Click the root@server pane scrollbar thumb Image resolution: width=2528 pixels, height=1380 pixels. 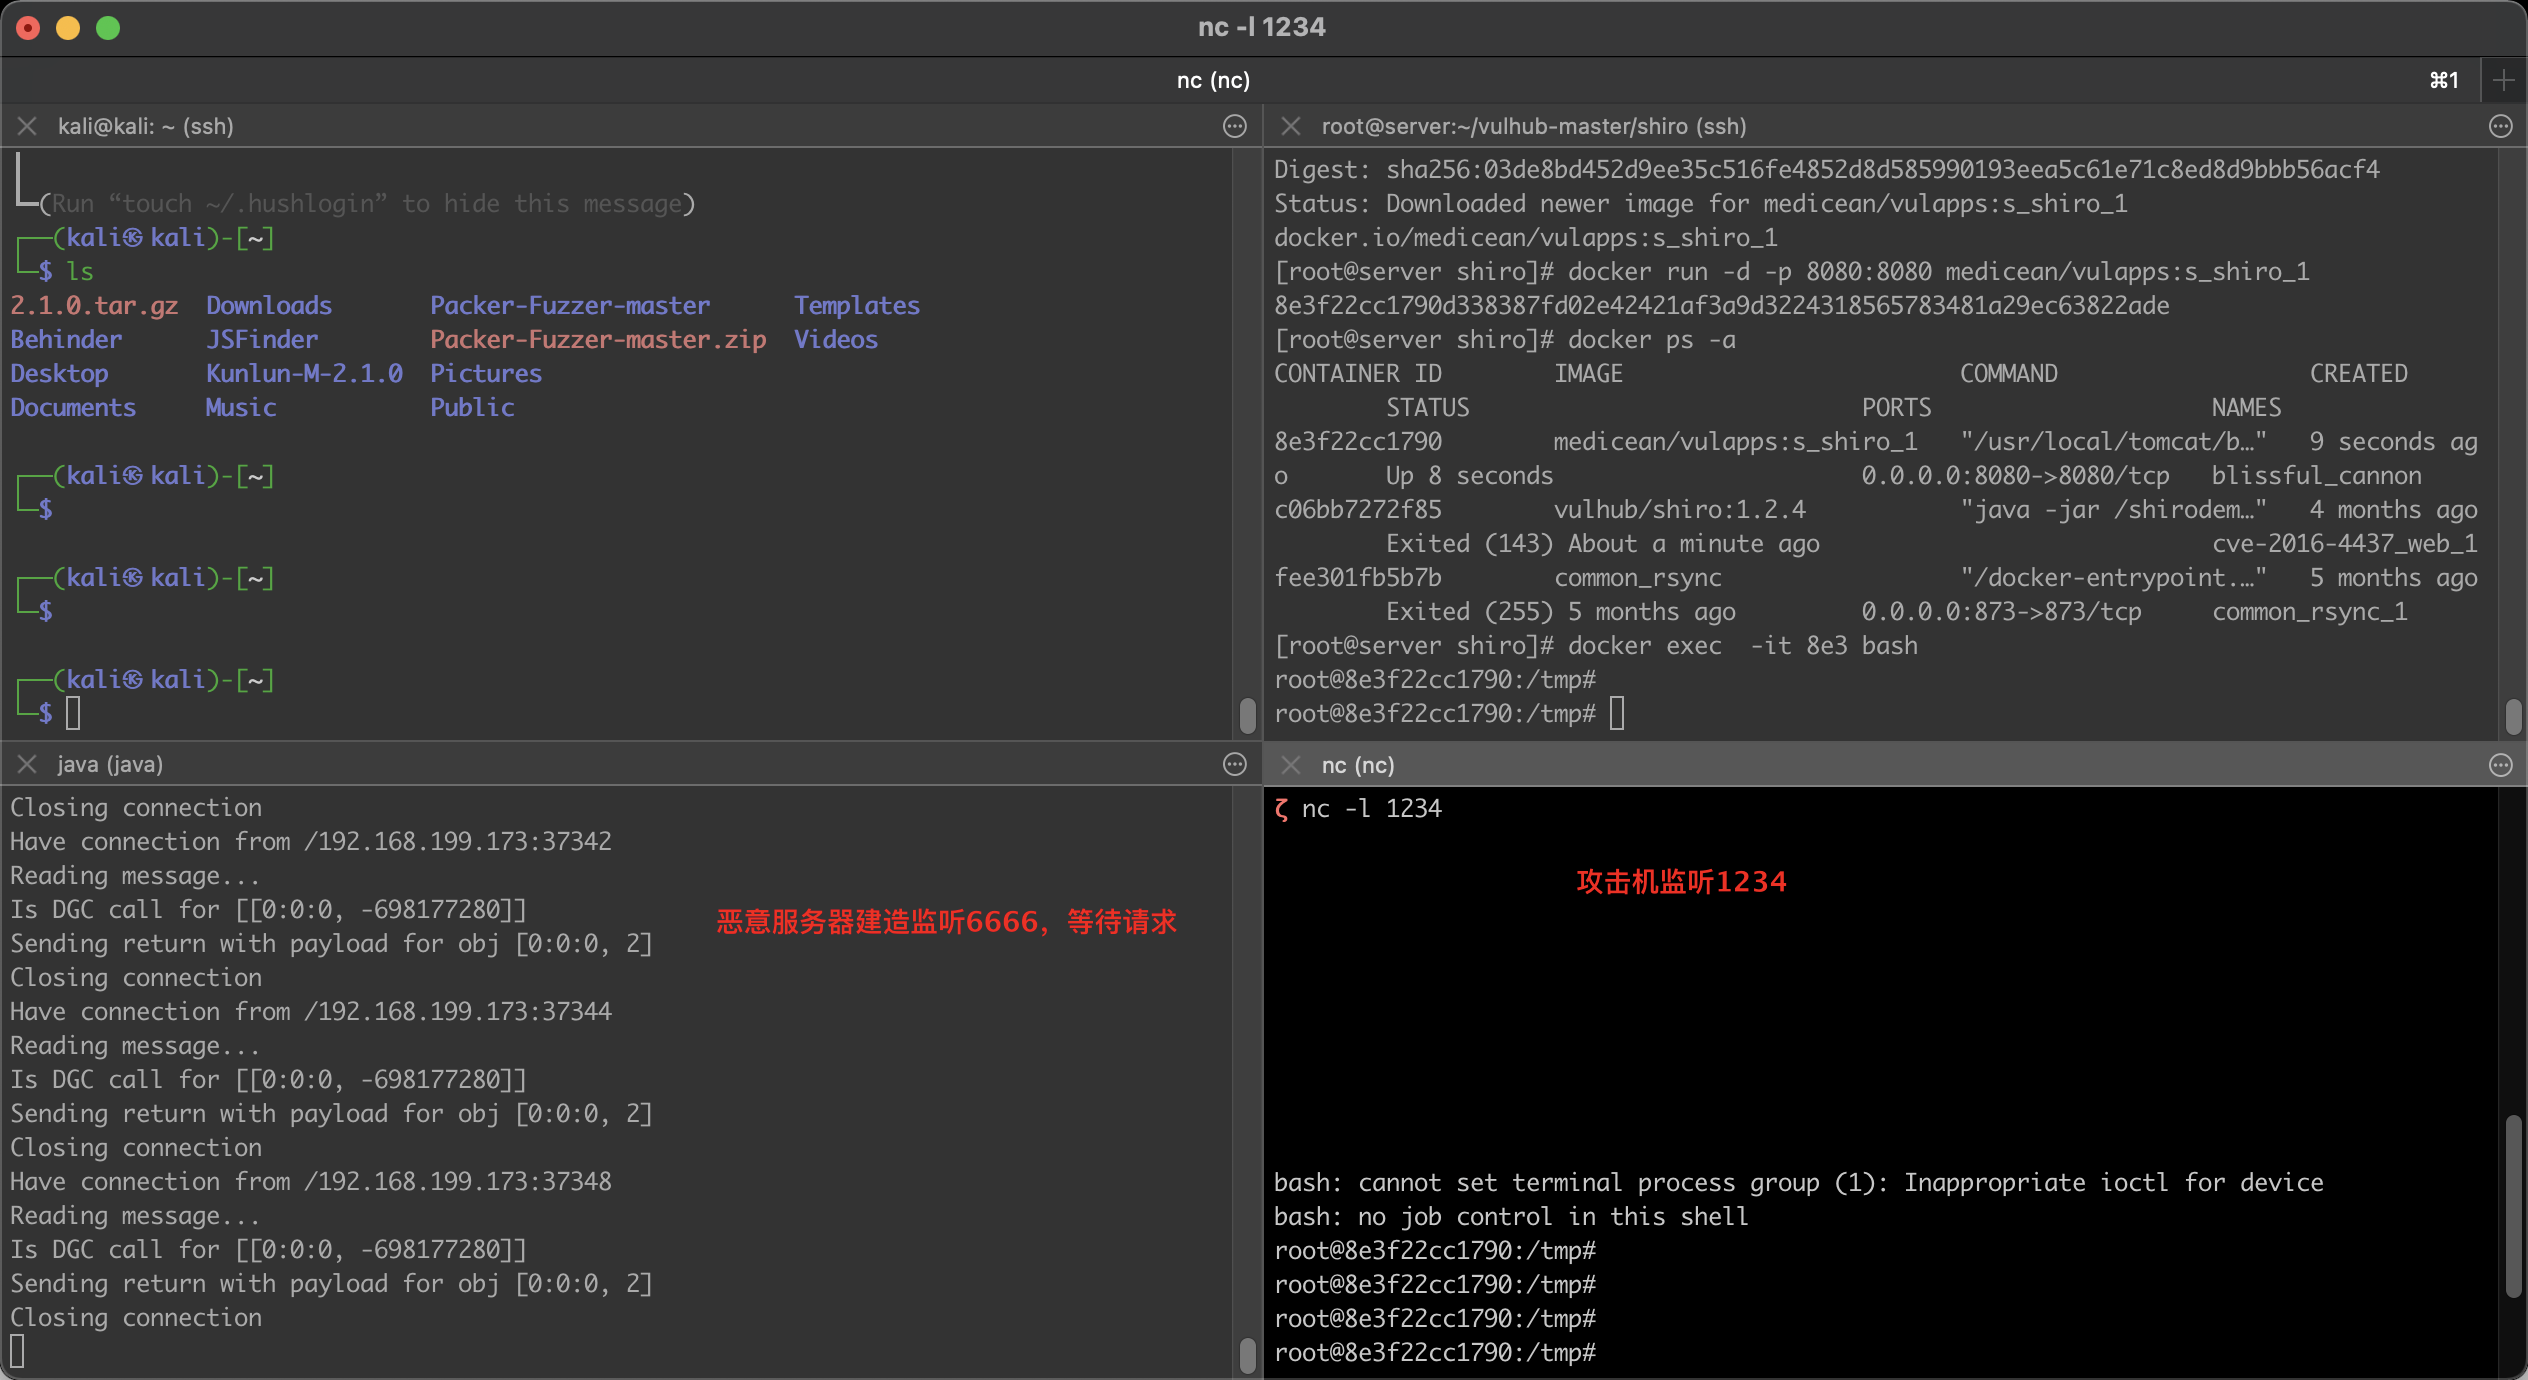coord(2513,715)
